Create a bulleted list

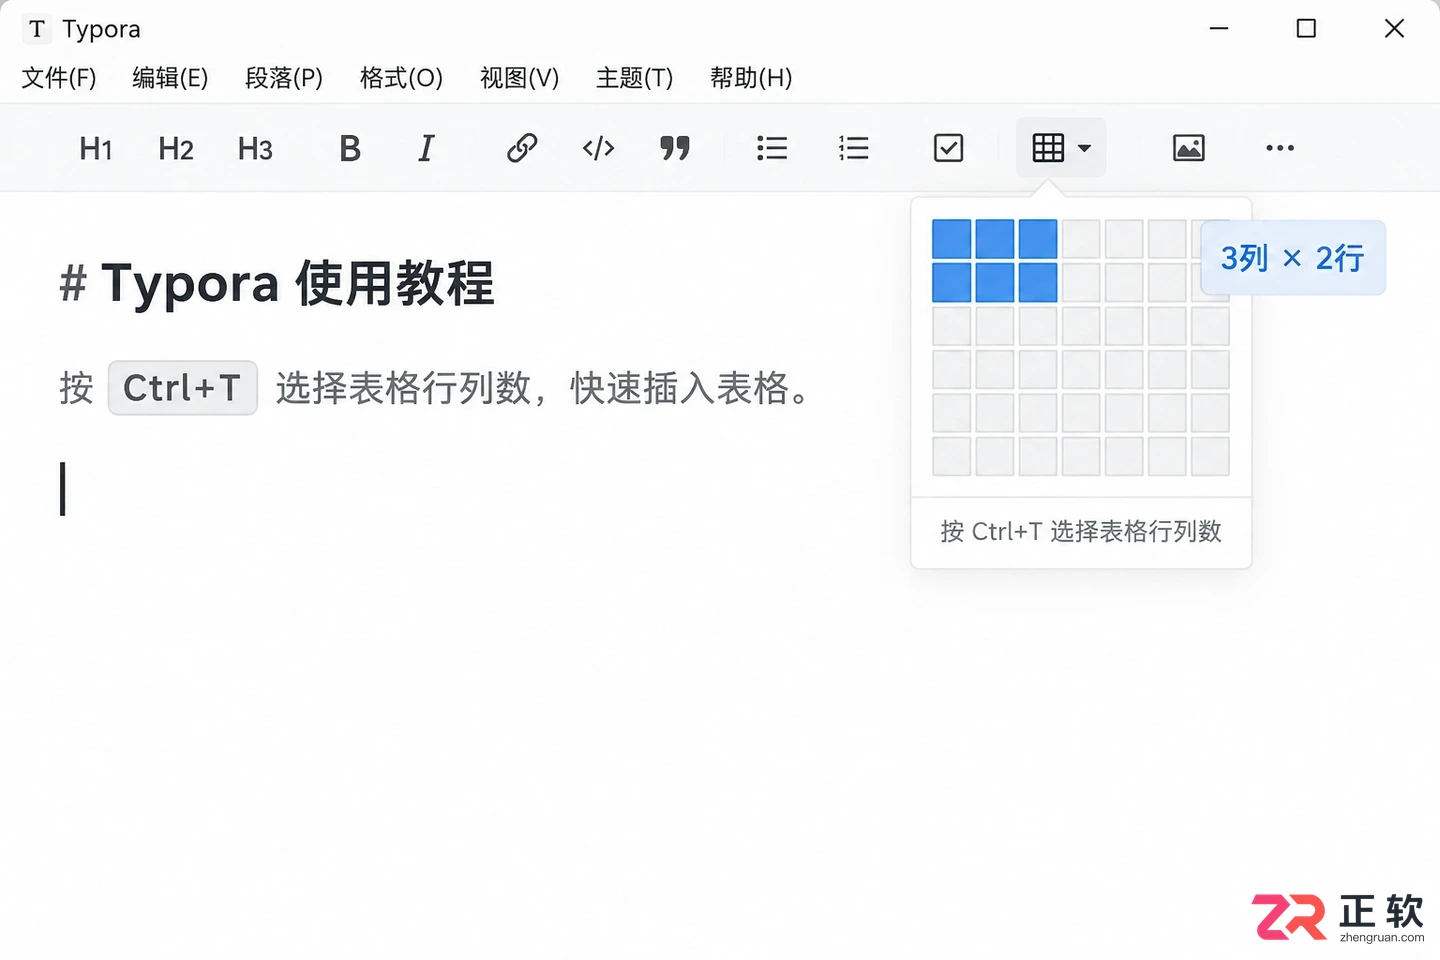point(772,148)
